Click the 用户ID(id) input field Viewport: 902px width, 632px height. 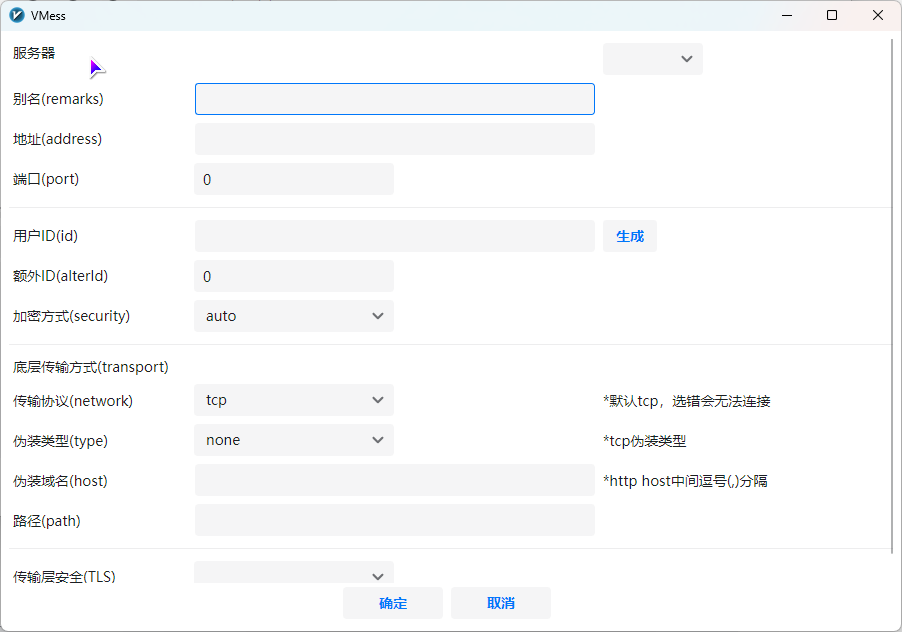394,236
